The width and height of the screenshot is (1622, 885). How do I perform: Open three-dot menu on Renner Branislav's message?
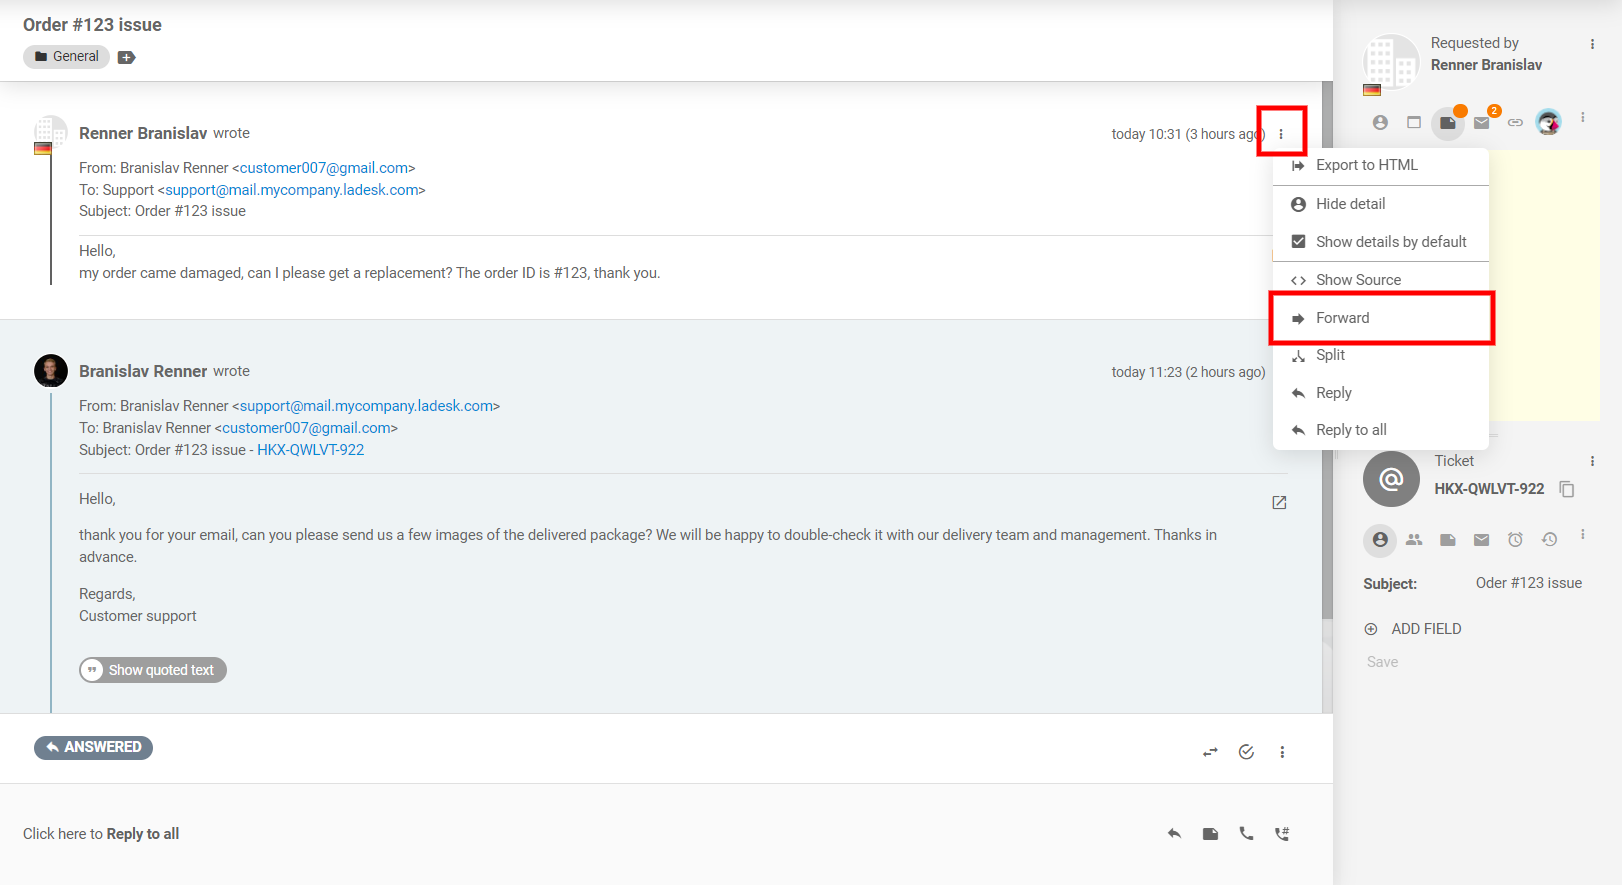1281,134
